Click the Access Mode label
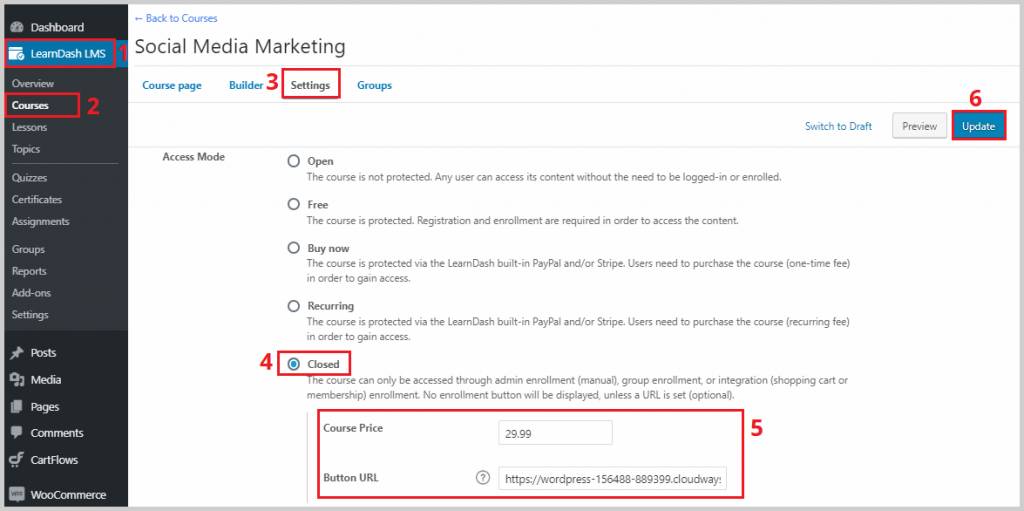The height and width of the screenshot is (511, 1024). [x=193, y=157]
